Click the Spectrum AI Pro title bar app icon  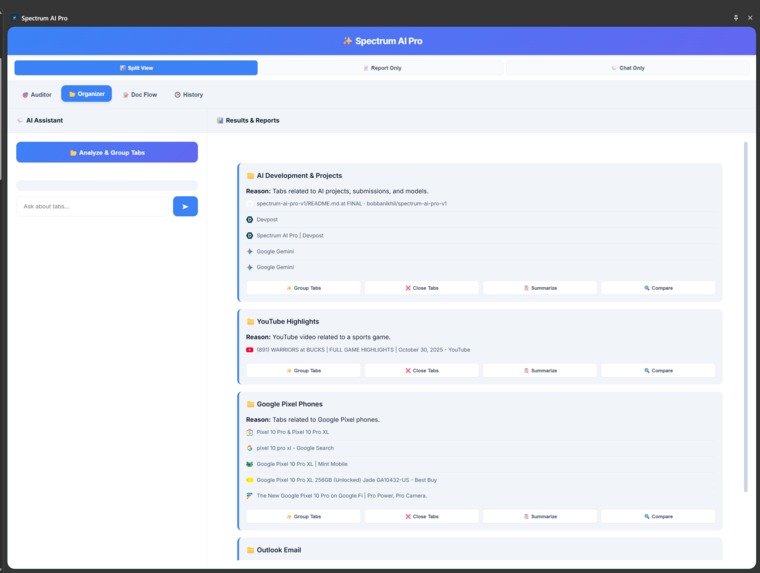pos(15,18)
